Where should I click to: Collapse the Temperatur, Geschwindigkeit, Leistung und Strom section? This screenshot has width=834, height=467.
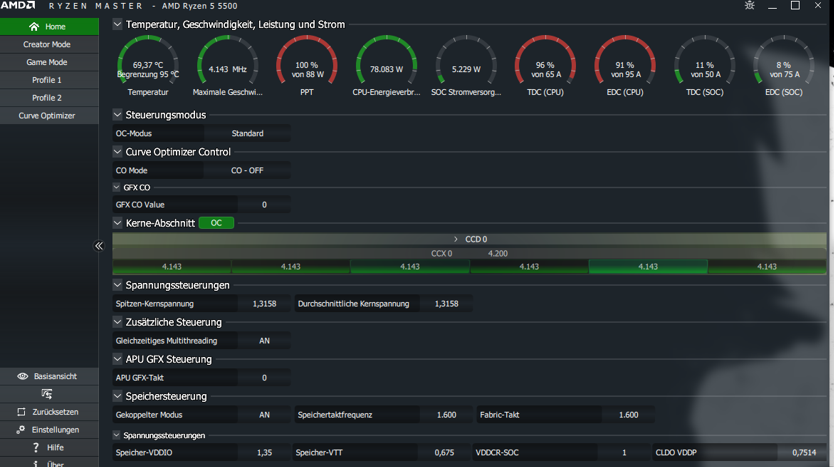point(118,24)
